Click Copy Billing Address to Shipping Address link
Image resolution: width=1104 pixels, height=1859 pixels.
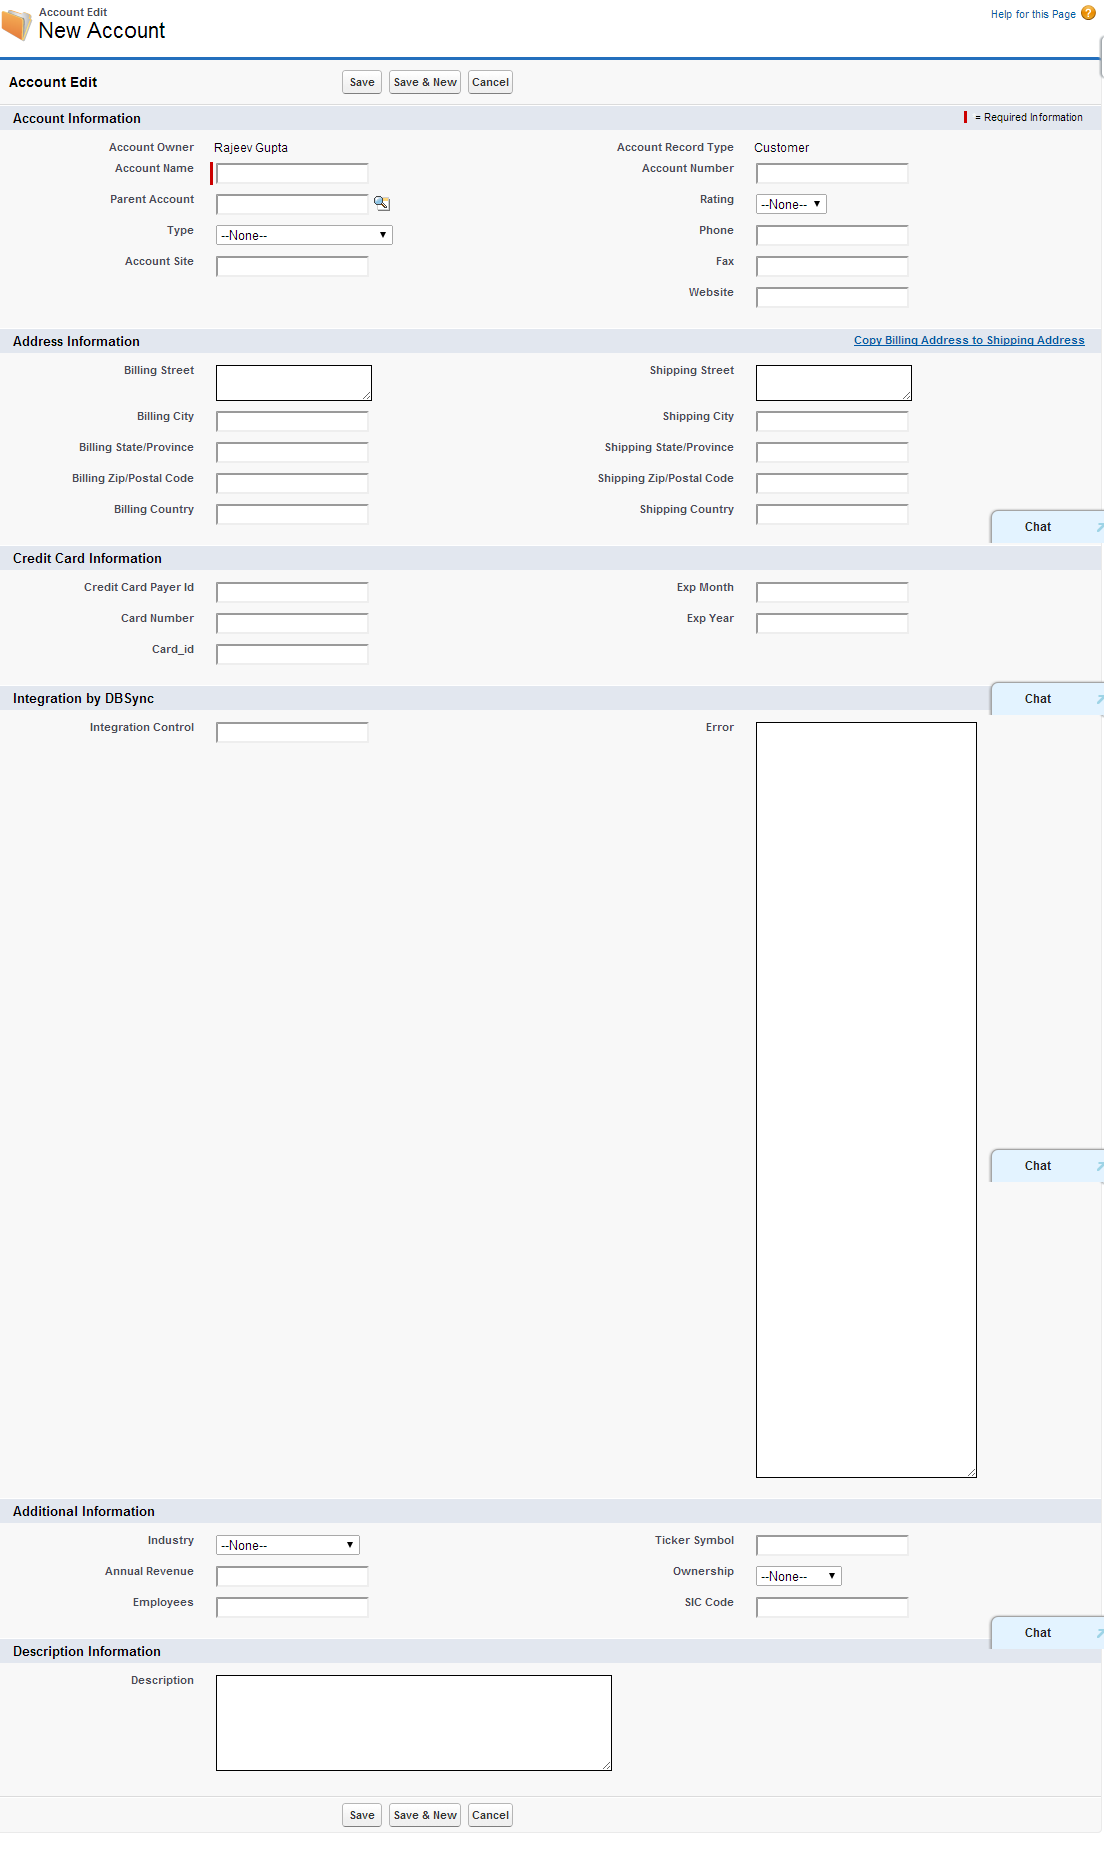[x=968, y=340]
